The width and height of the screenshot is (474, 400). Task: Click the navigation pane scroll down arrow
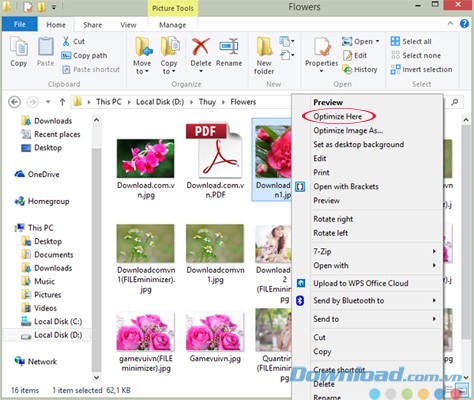96,377
